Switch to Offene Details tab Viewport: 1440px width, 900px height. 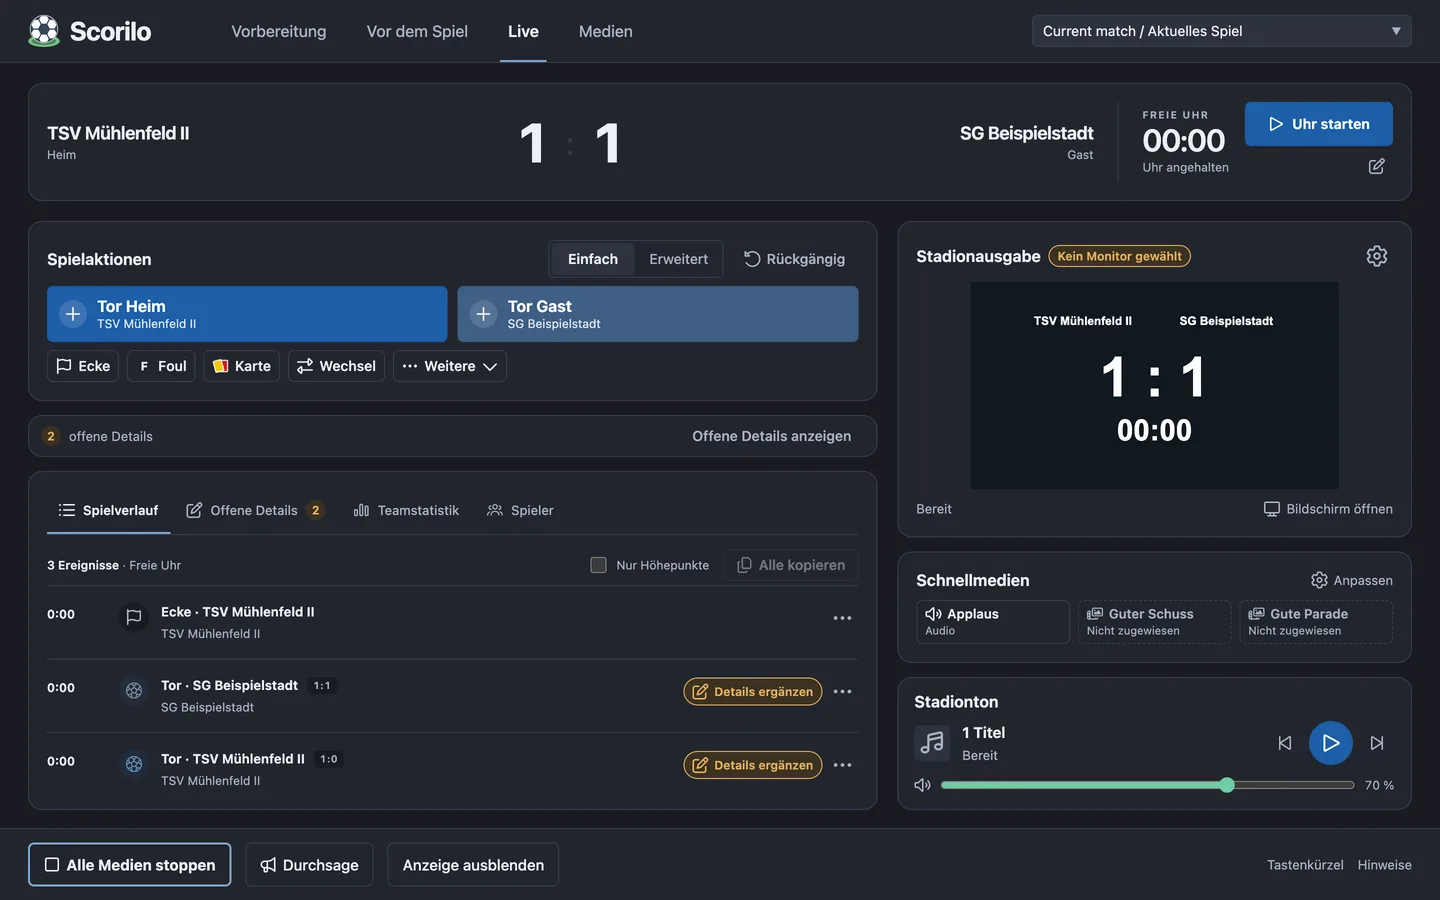pos(255,510)
